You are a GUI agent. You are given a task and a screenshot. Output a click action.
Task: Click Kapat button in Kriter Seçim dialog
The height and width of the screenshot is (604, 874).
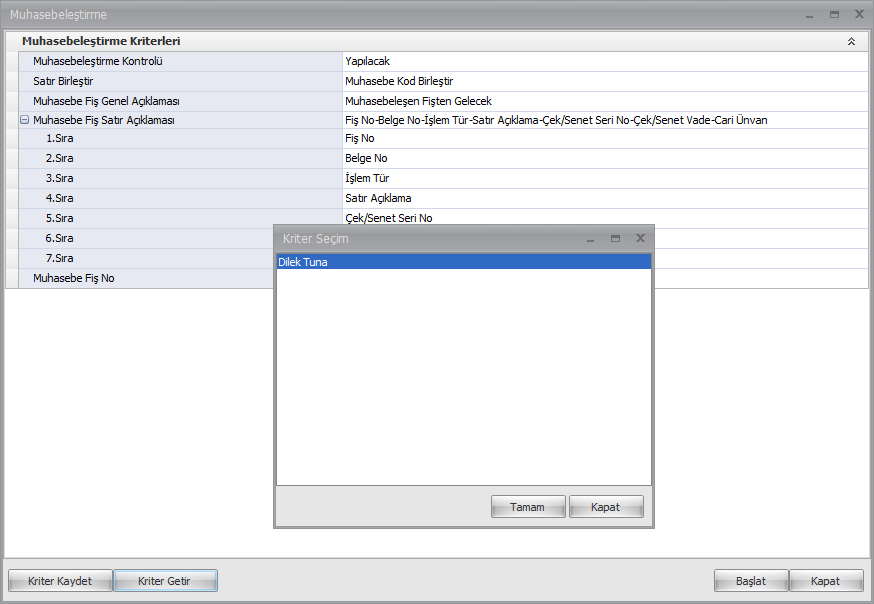(605, 507)
